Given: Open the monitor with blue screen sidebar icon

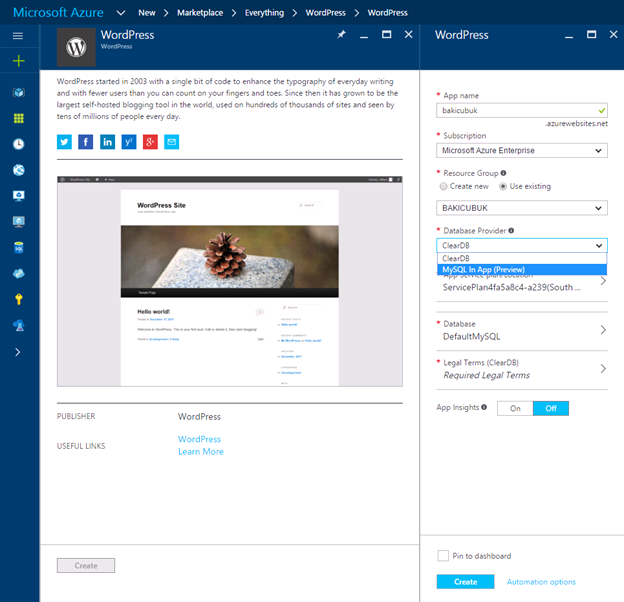Looking at the screenshot, I should [x=18, y=196].
